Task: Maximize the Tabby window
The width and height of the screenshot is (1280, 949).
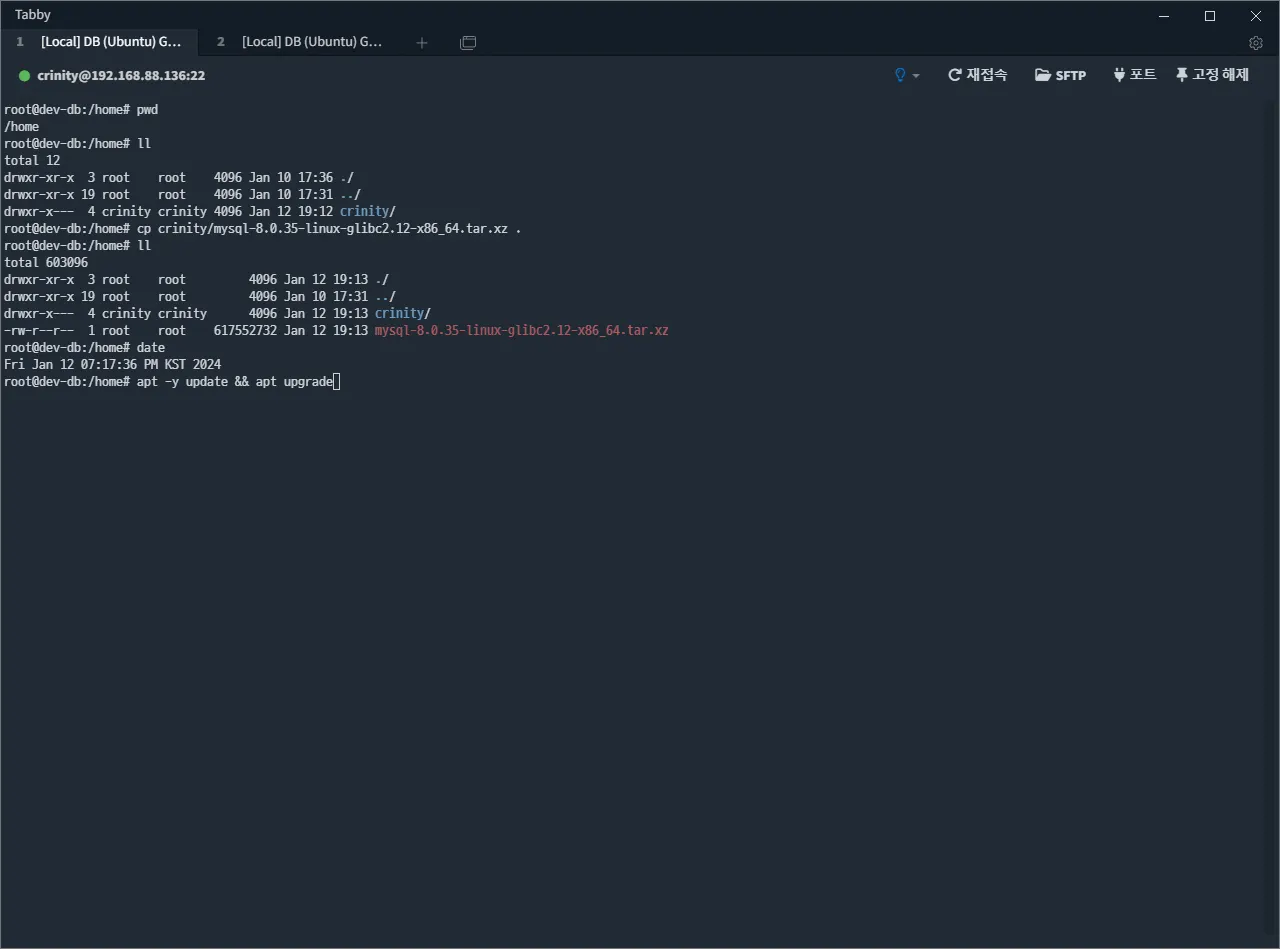Action: (x=1210, y=15)
